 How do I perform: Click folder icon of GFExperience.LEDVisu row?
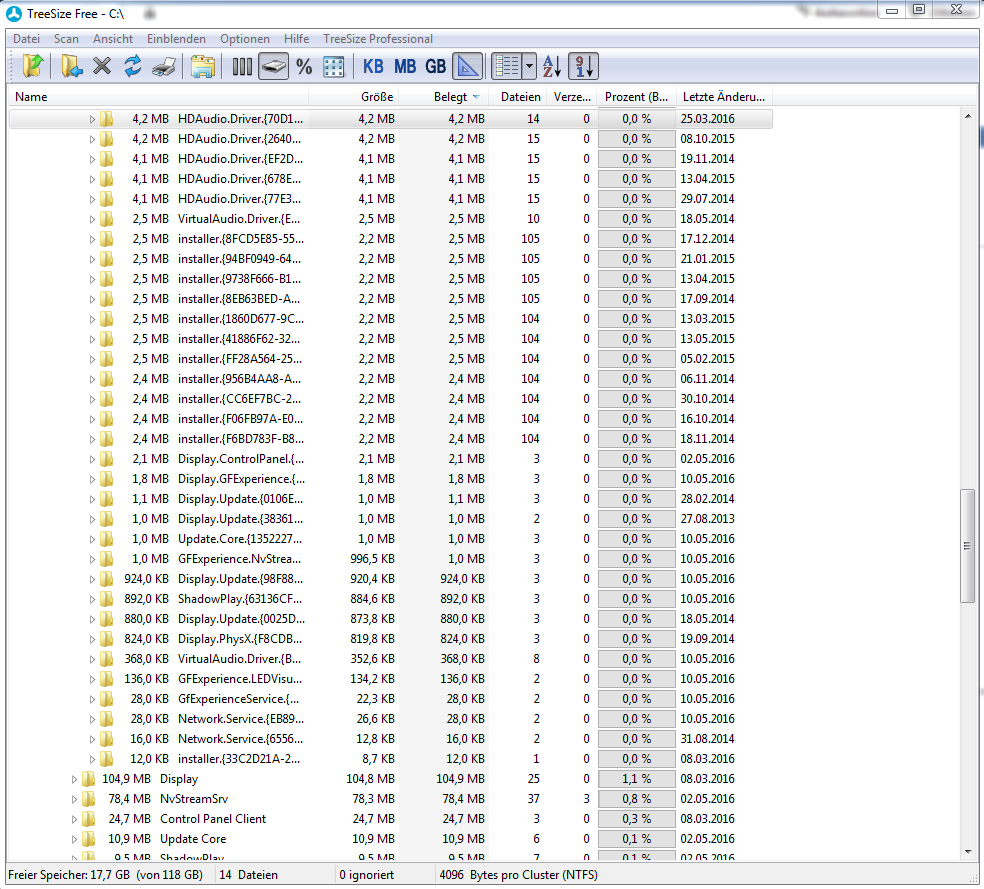coord(107,679)
